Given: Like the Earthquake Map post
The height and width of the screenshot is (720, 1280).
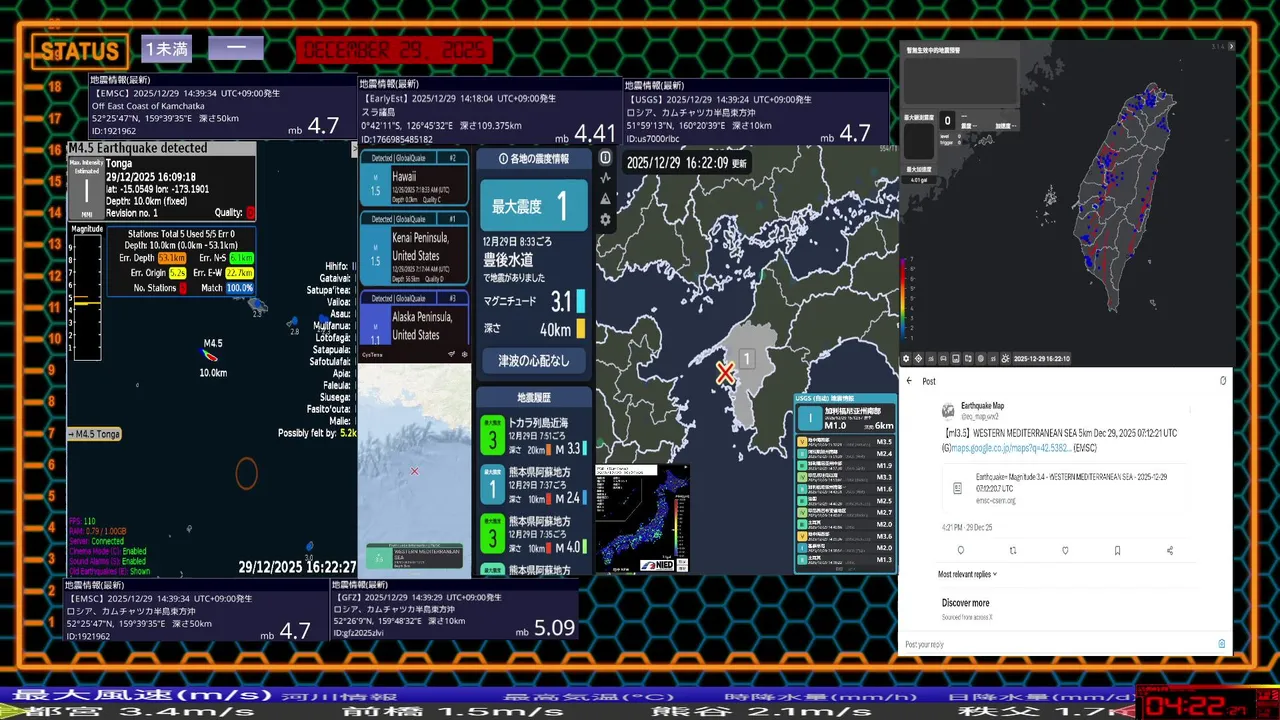Looking at the screenshot, I should pos(1065,550).
